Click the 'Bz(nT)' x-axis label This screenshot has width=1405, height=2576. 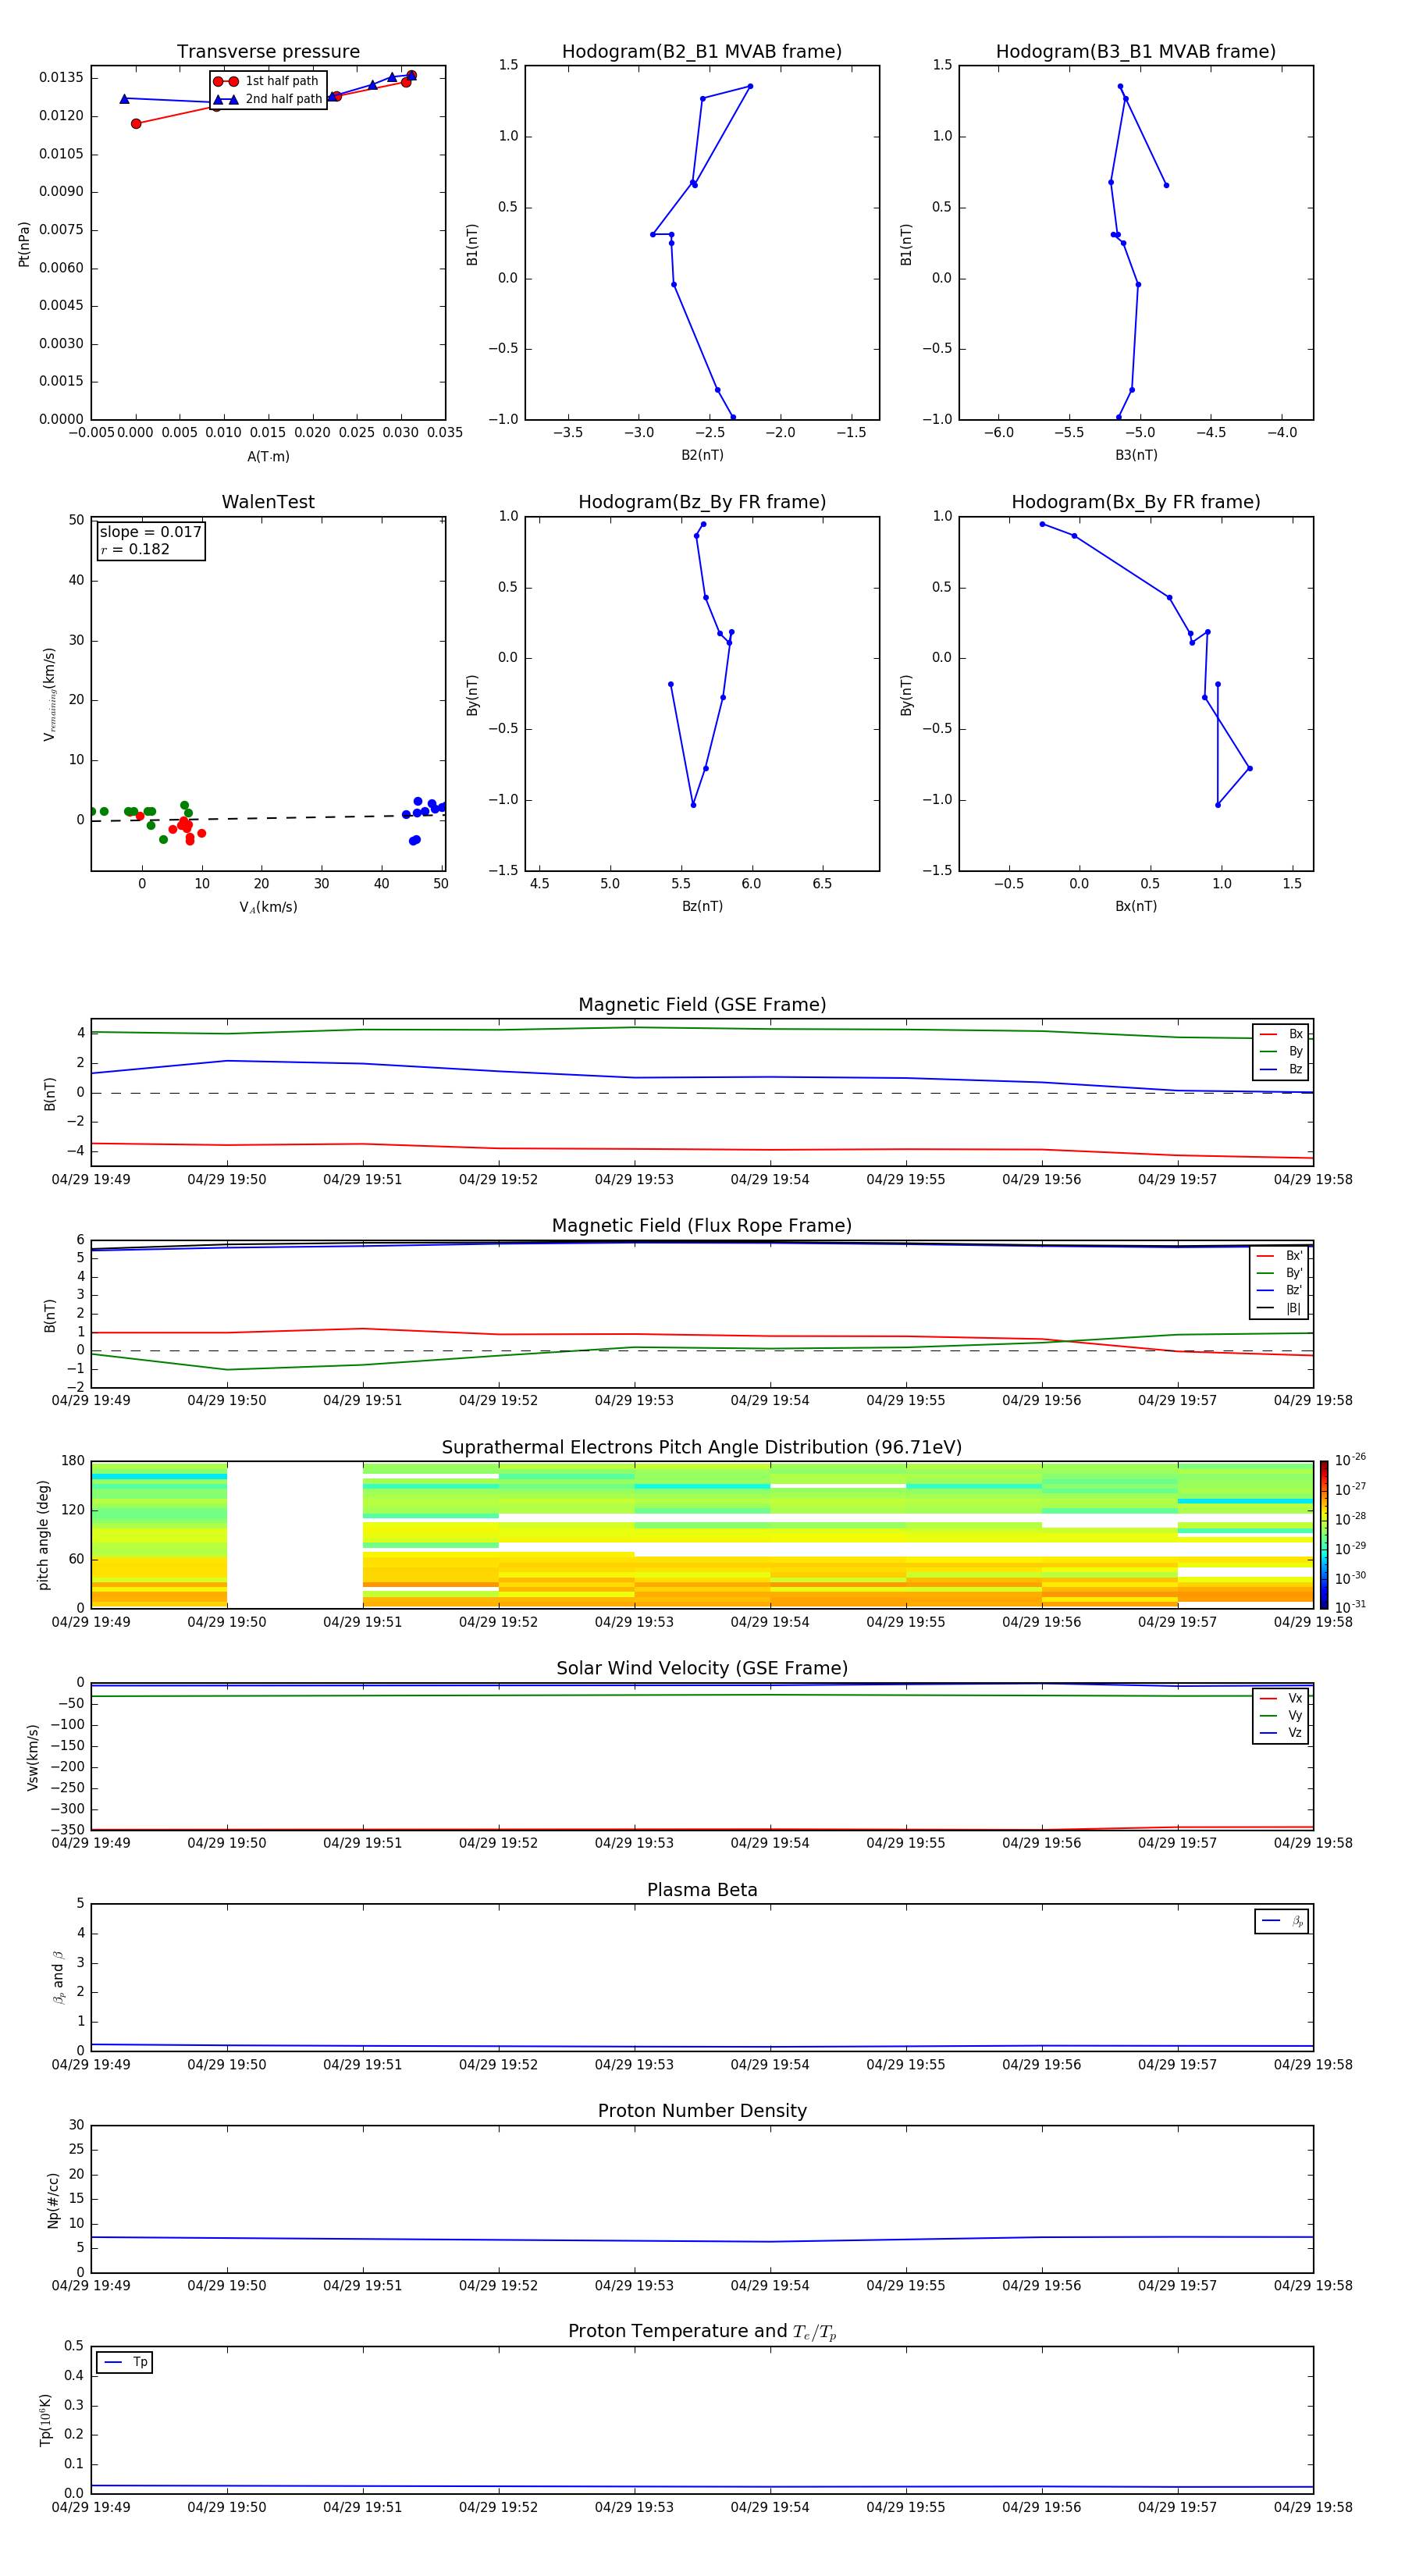click(x=702, y=907)
